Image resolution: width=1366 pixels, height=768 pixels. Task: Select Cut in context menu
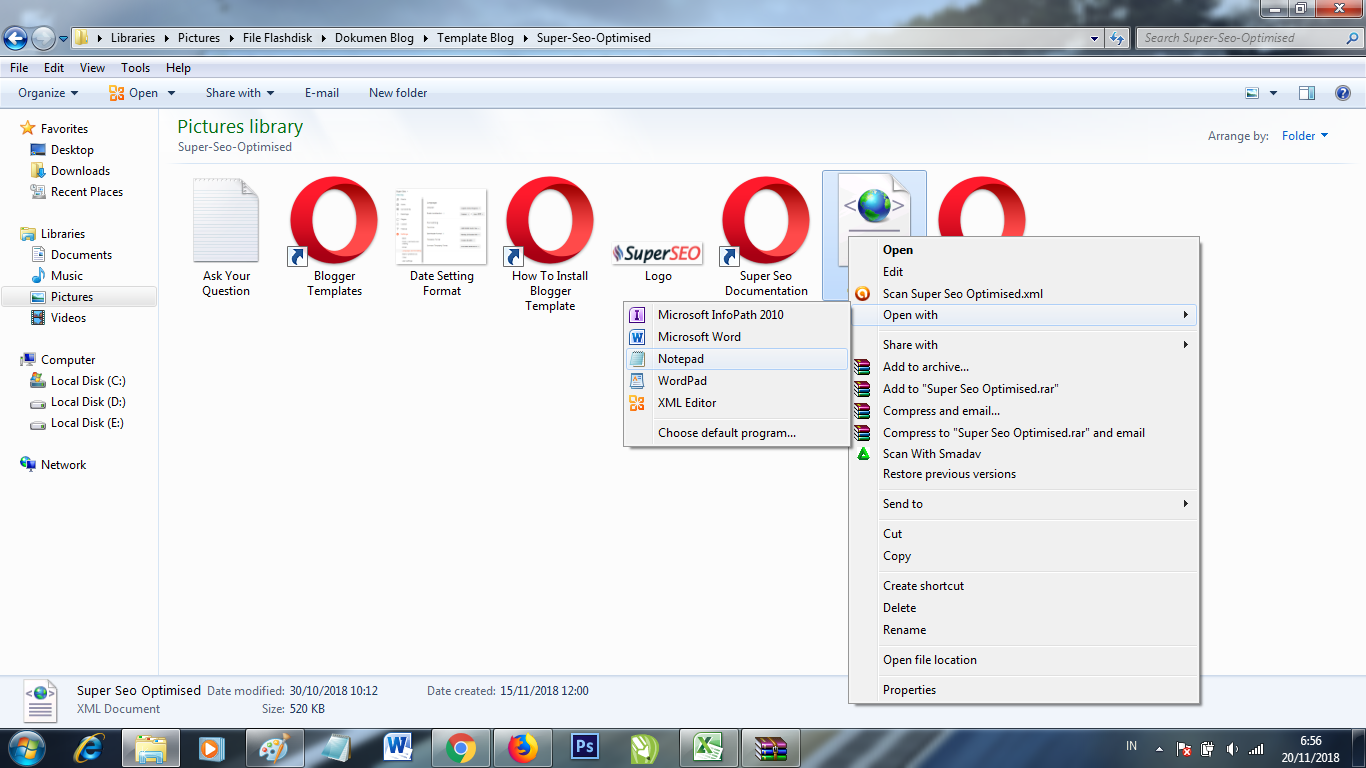[x=1024, y=534]
